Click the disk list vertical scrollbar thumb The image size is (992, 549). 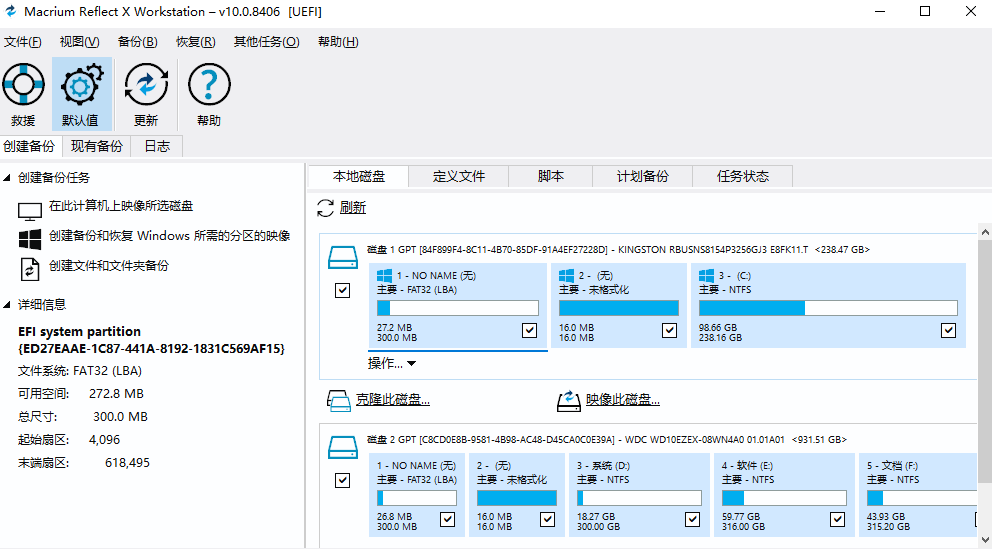(985, 361)
